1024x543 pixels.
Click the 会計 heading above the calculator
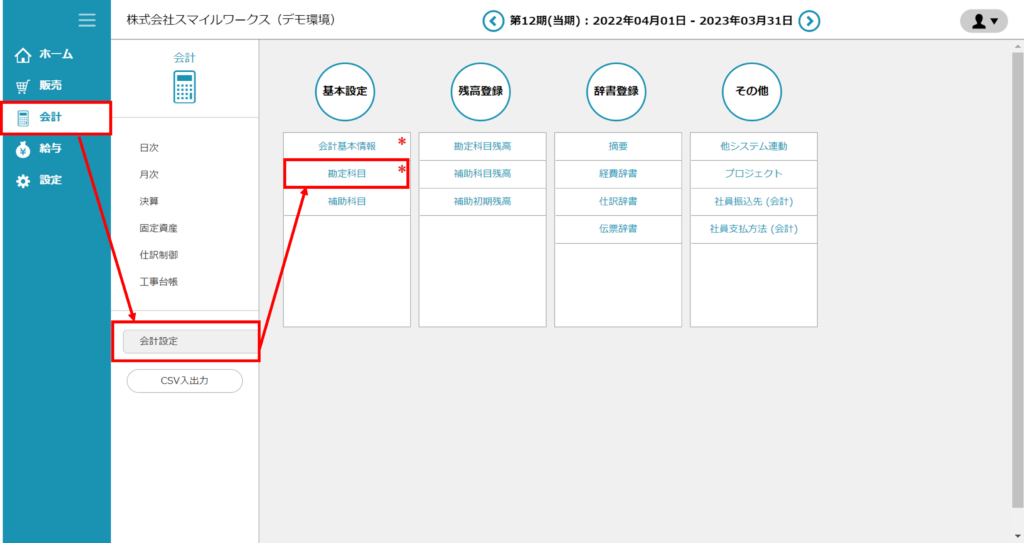click(x=185, y=58)
